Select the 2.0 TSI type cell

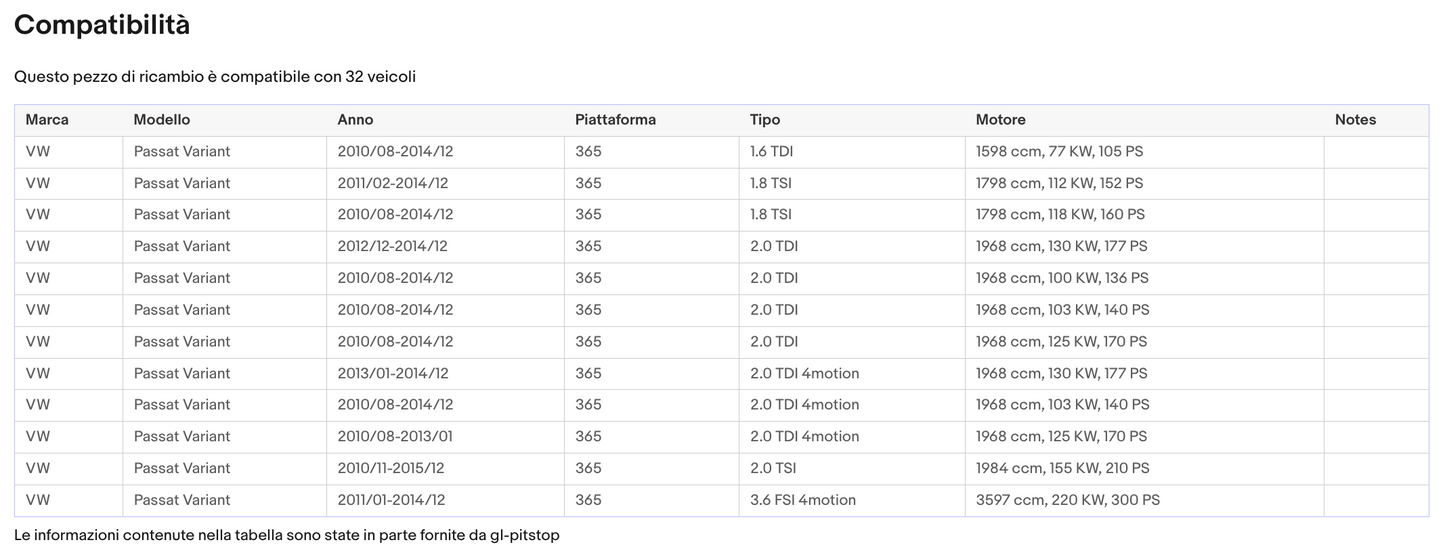772,468
